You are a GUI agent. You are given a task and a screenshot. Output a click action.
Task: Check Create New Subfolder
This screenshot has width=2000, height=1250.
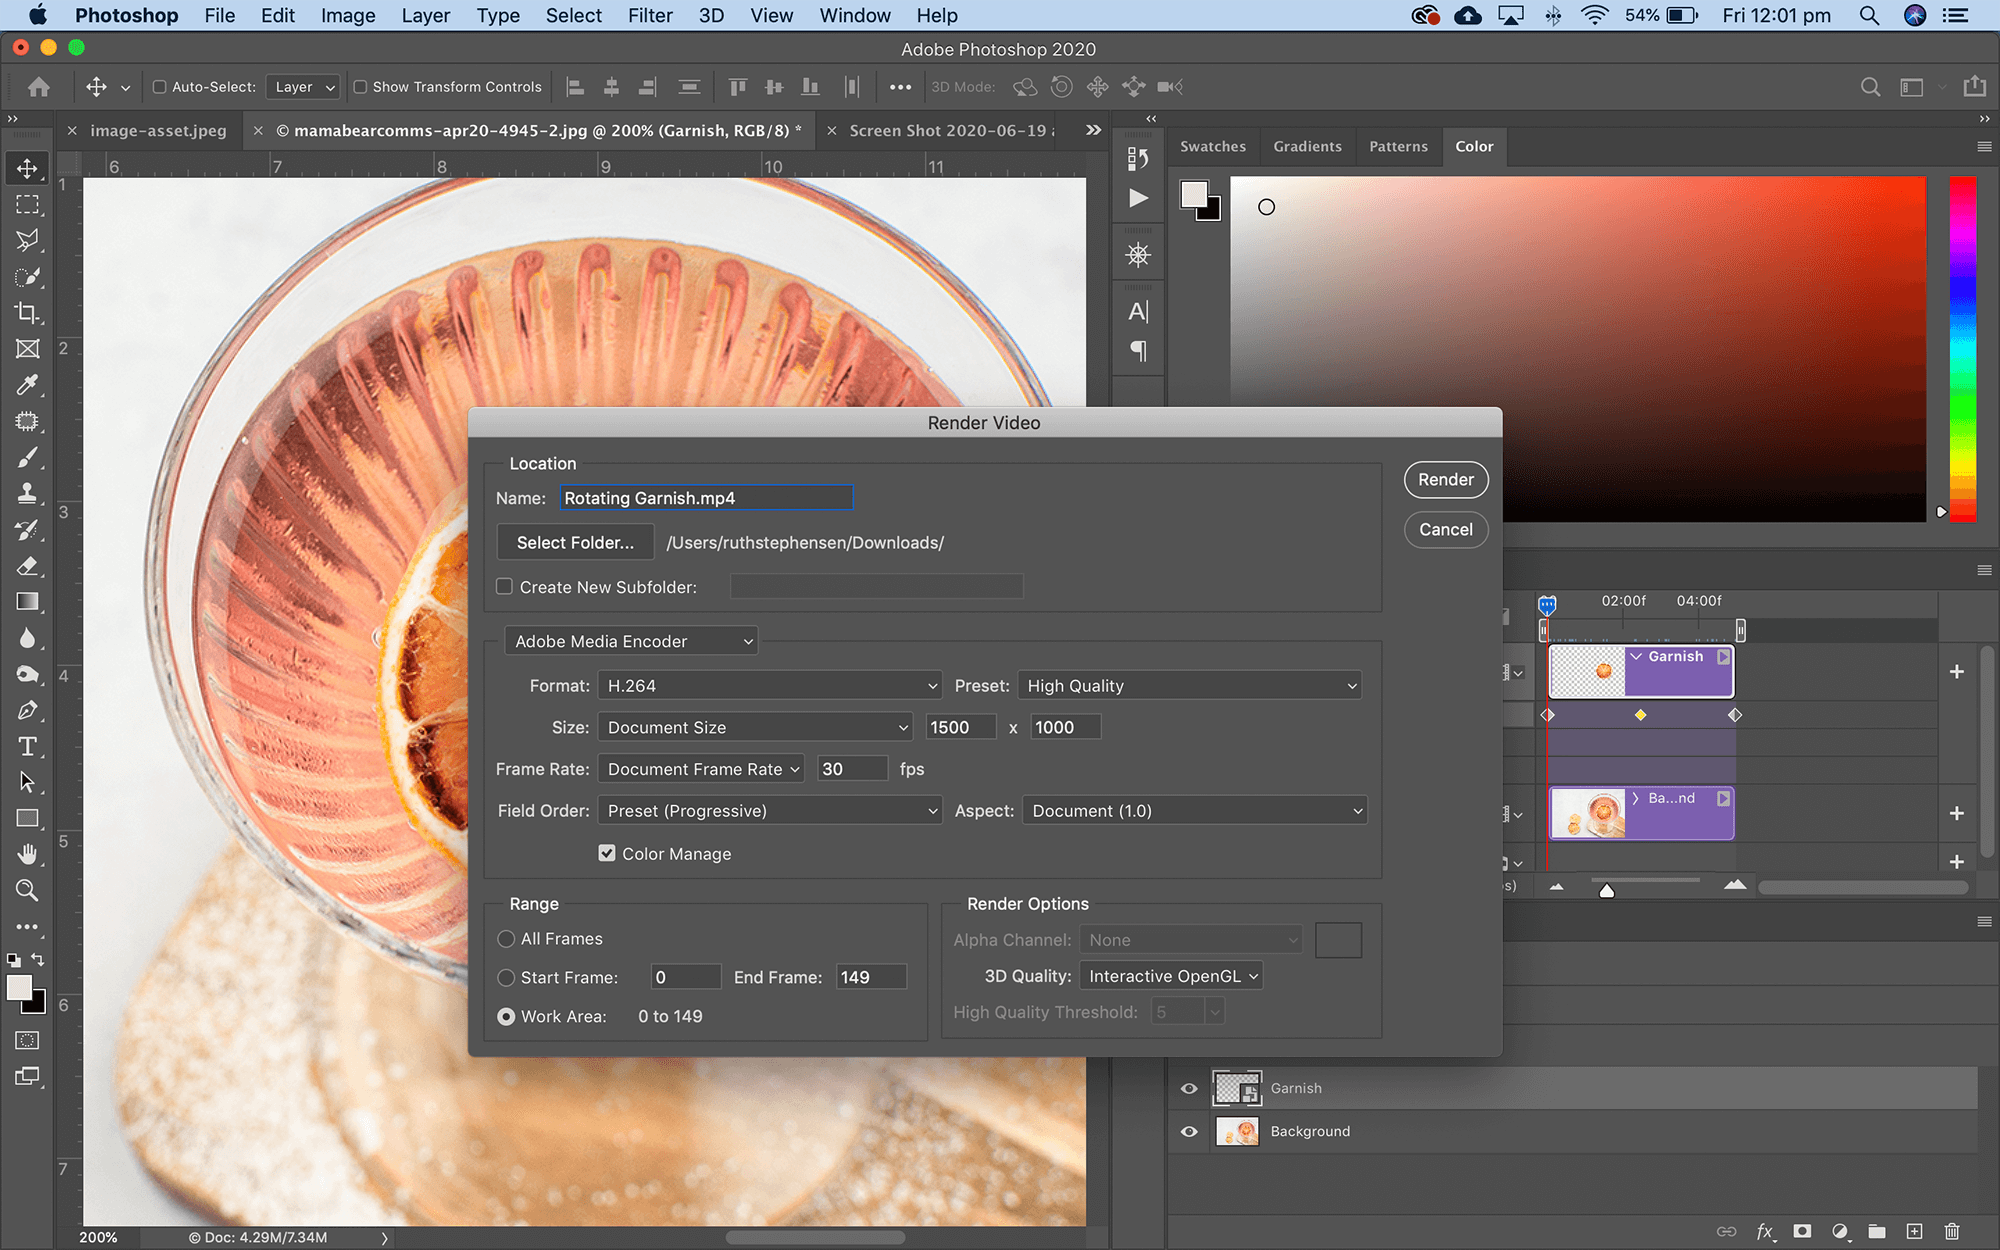point(505,587)
